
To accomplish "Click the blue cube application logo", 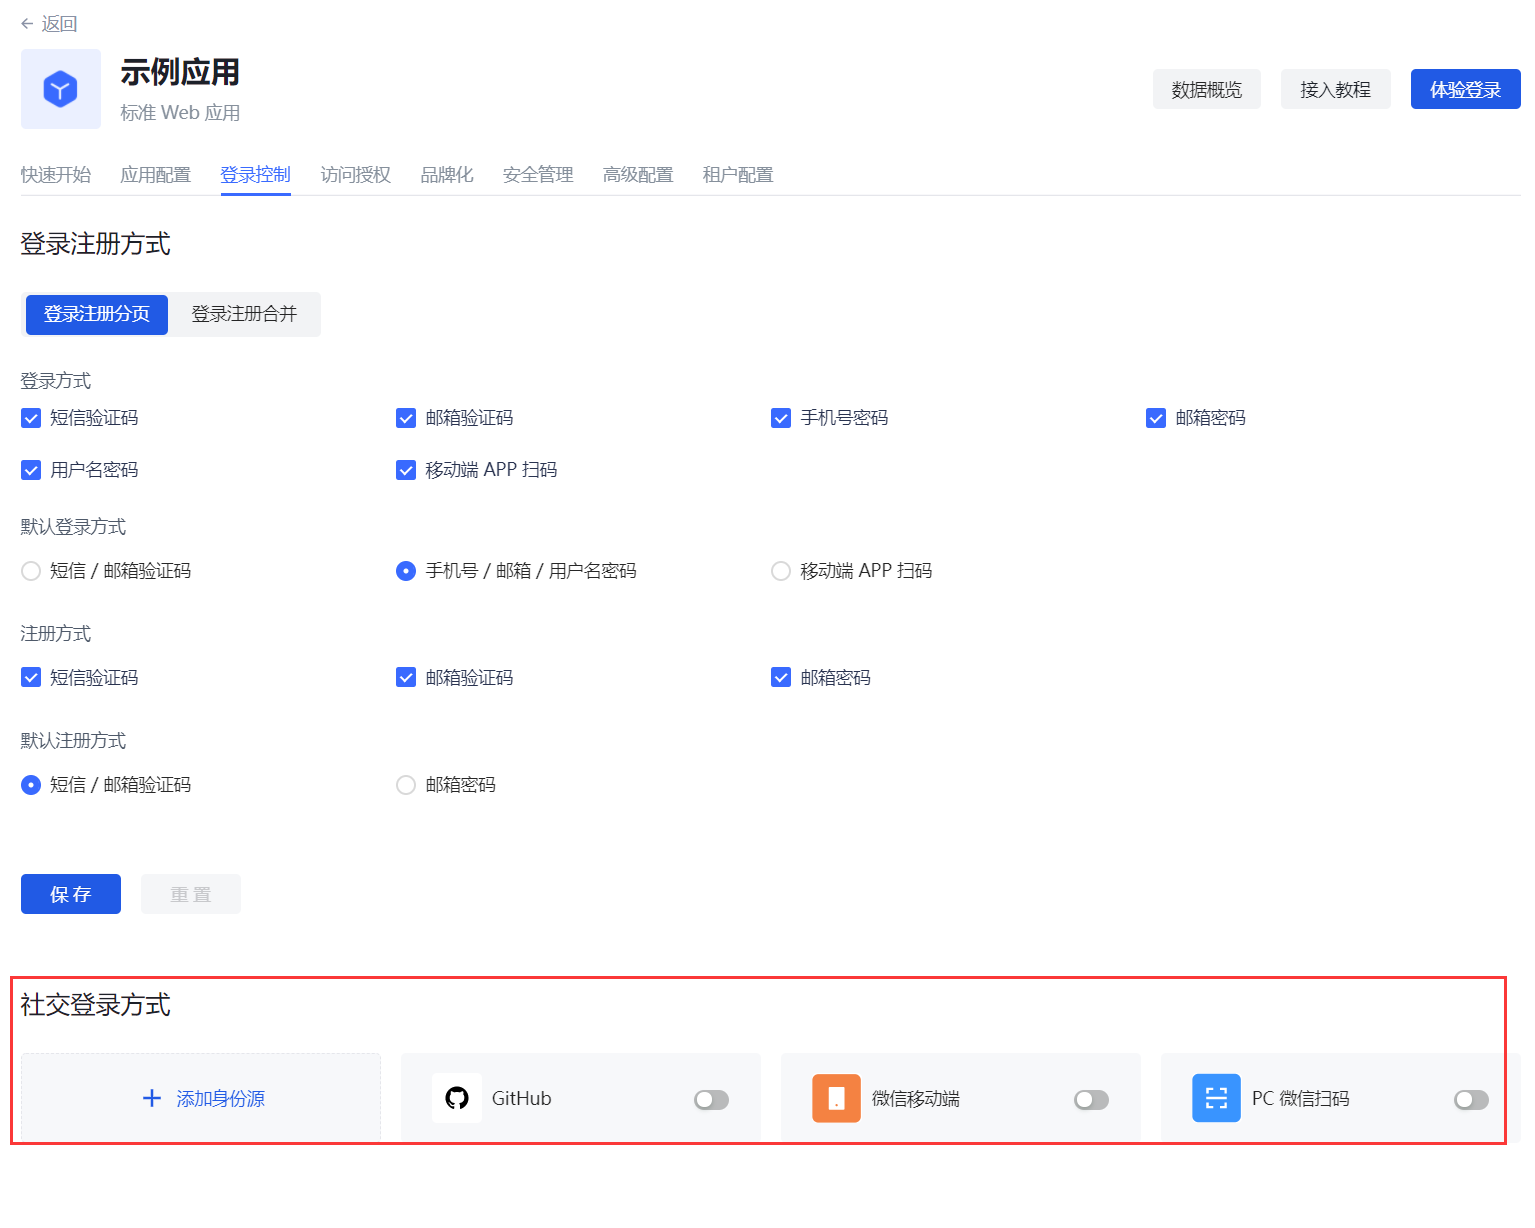I will (x=60, y=89).
